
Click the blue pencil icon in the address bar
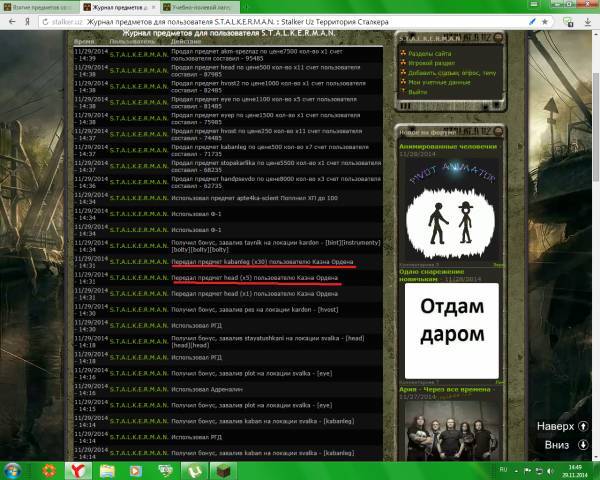click(x=532, y=22)
